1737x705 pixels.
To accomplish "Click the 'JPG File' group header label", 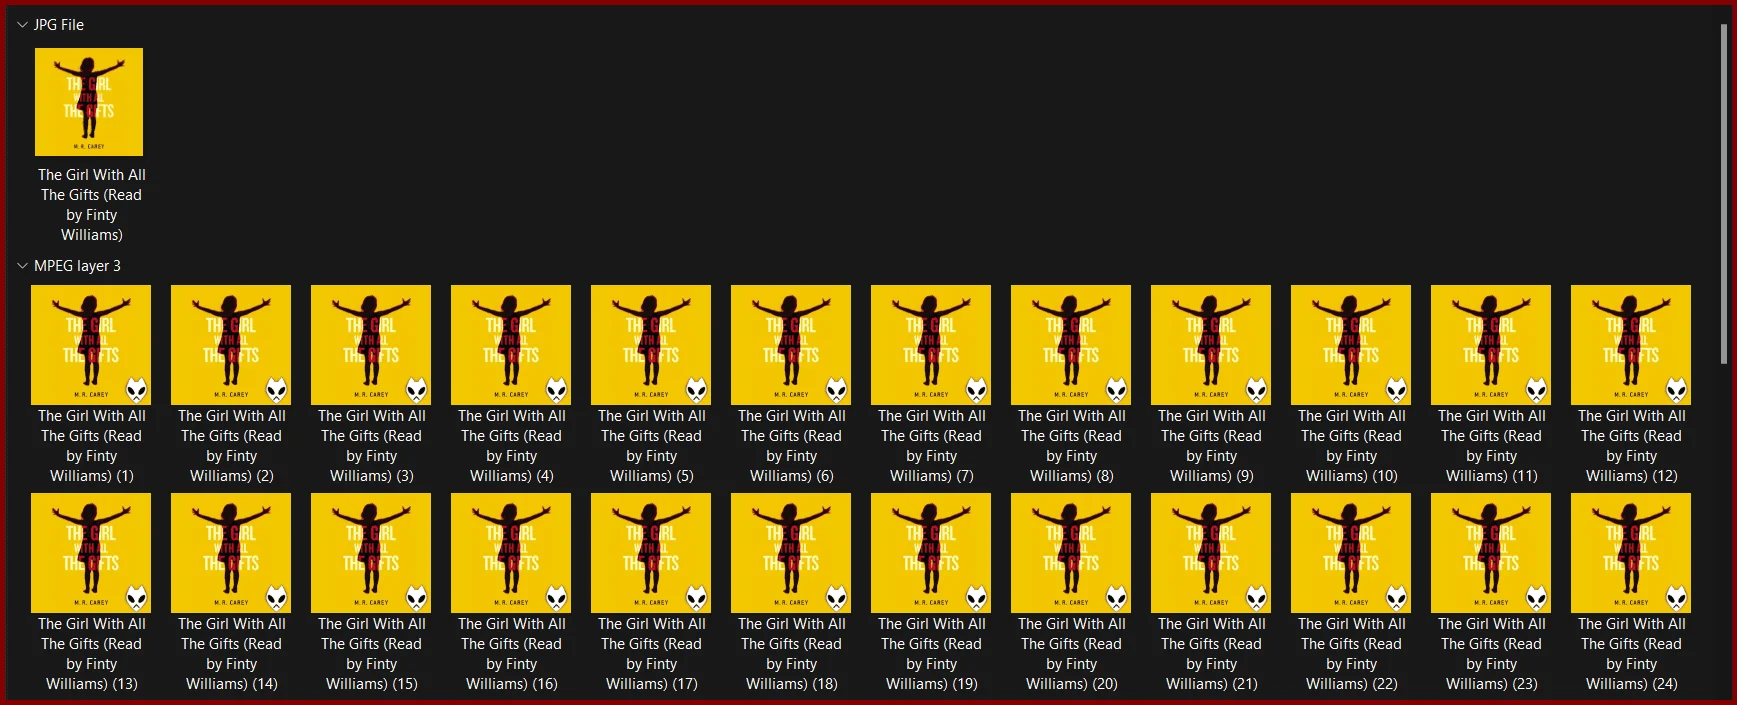I will tap(59, 25).
